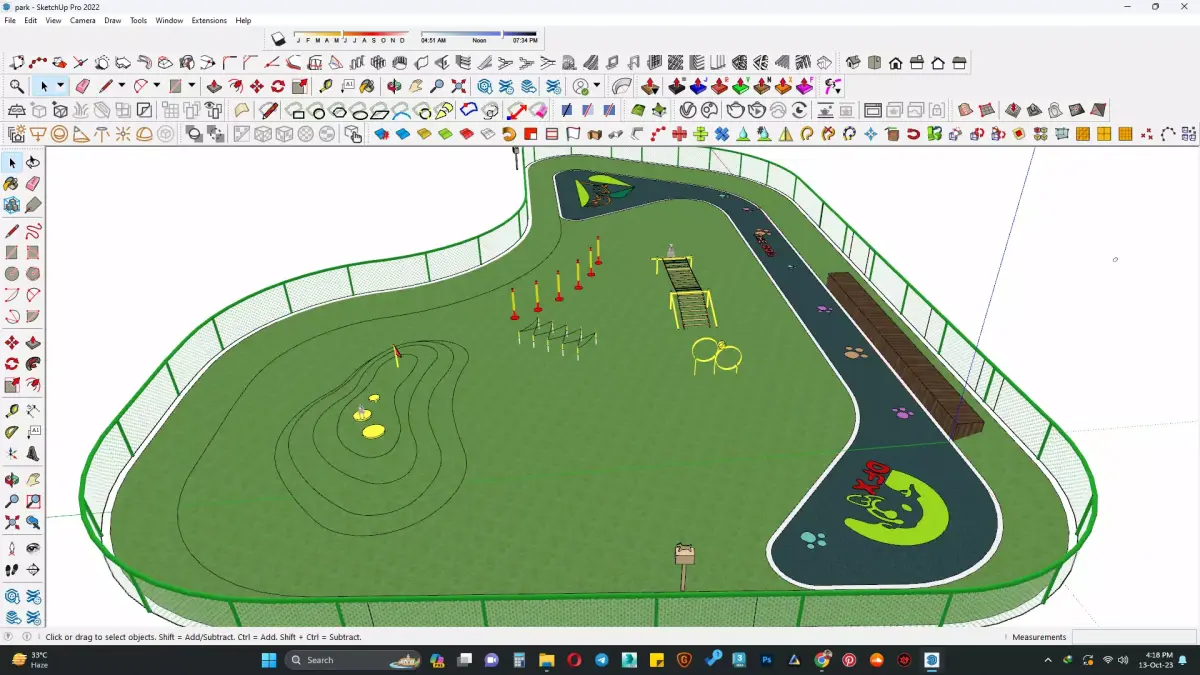Screen dimensions: 1200x675
Task: Click the Measurements input box
Action: point(1133,637)
